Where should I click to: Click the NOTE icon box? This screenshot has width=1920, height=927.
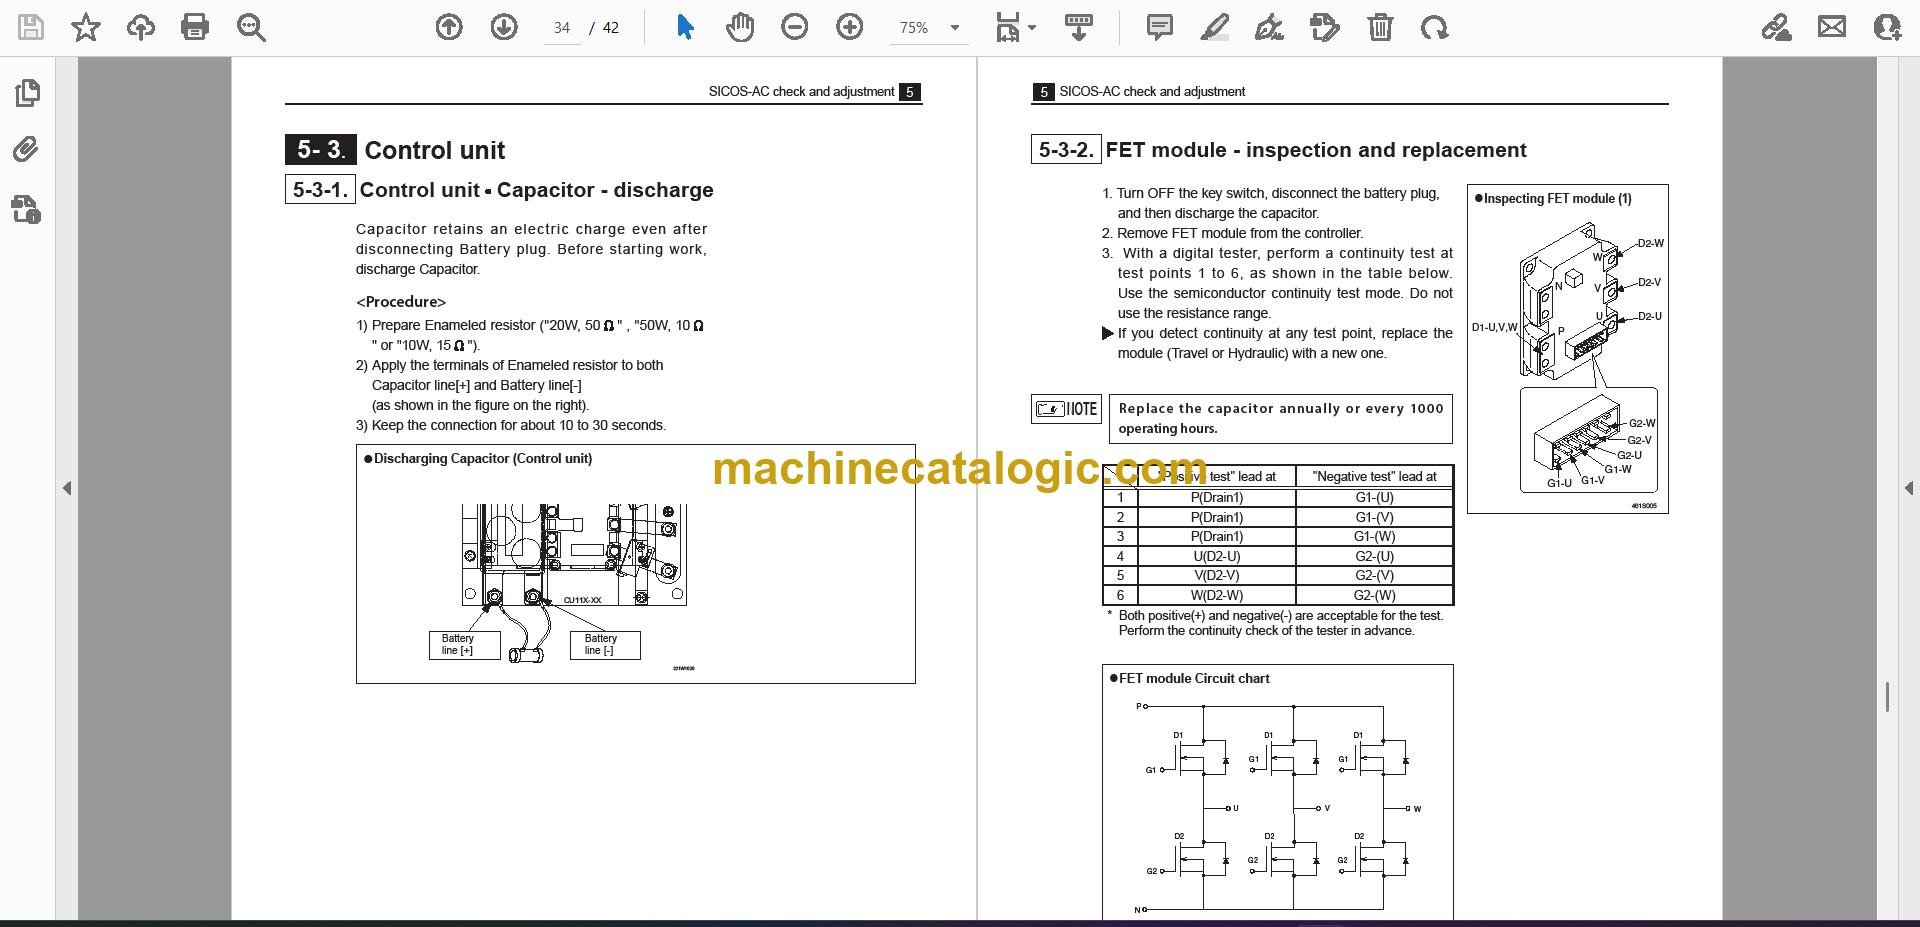pos(1066,409)
